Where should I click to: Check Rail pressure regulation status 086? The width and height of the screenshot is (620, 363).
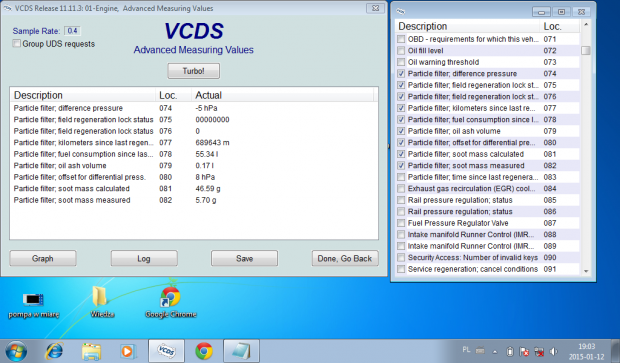tap(401, 211)
